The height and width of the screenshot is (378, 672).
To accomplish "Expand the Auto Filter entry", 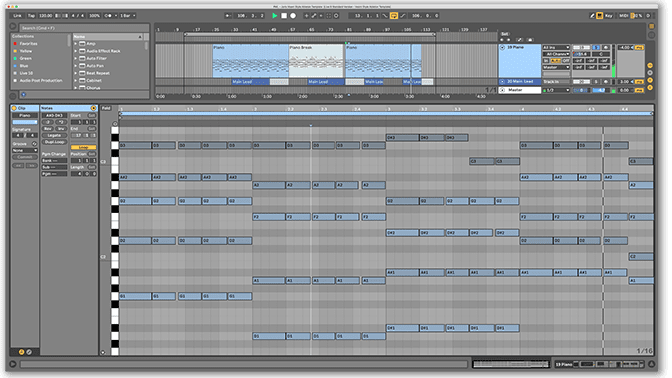I will click(x=76, y=58).
